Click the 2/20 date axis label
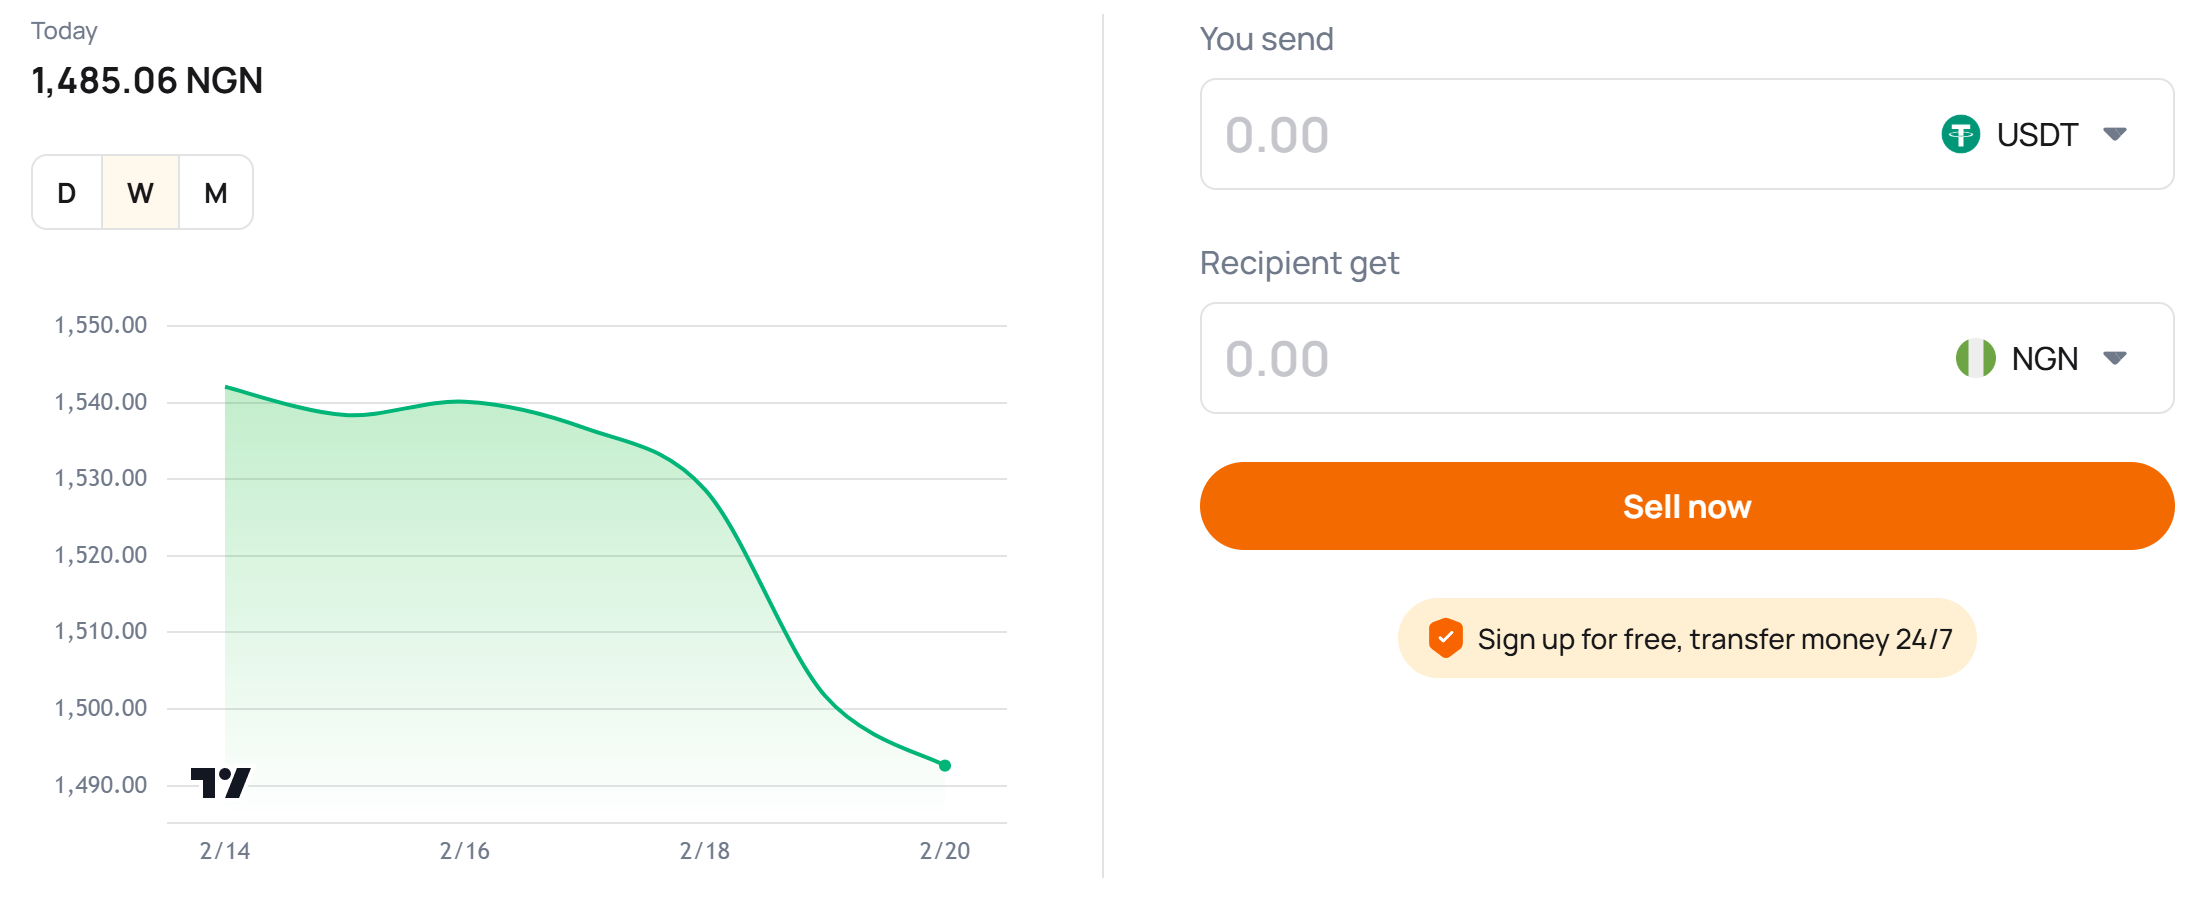The height and width of the screenshot is (900, 2197). [945, 851]
